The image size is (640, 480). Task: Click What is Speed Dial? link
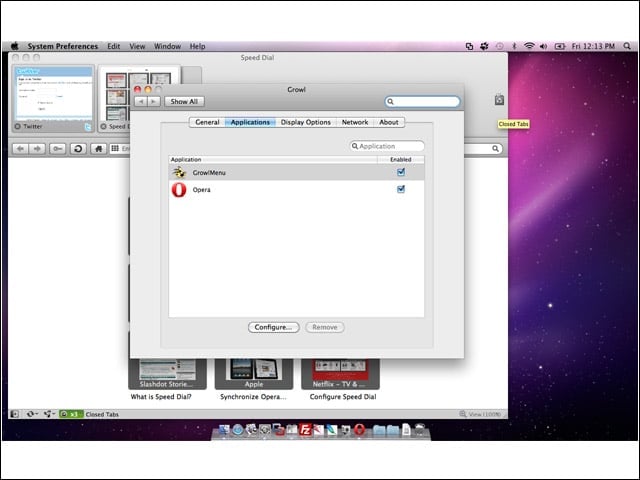pos(161,396)
